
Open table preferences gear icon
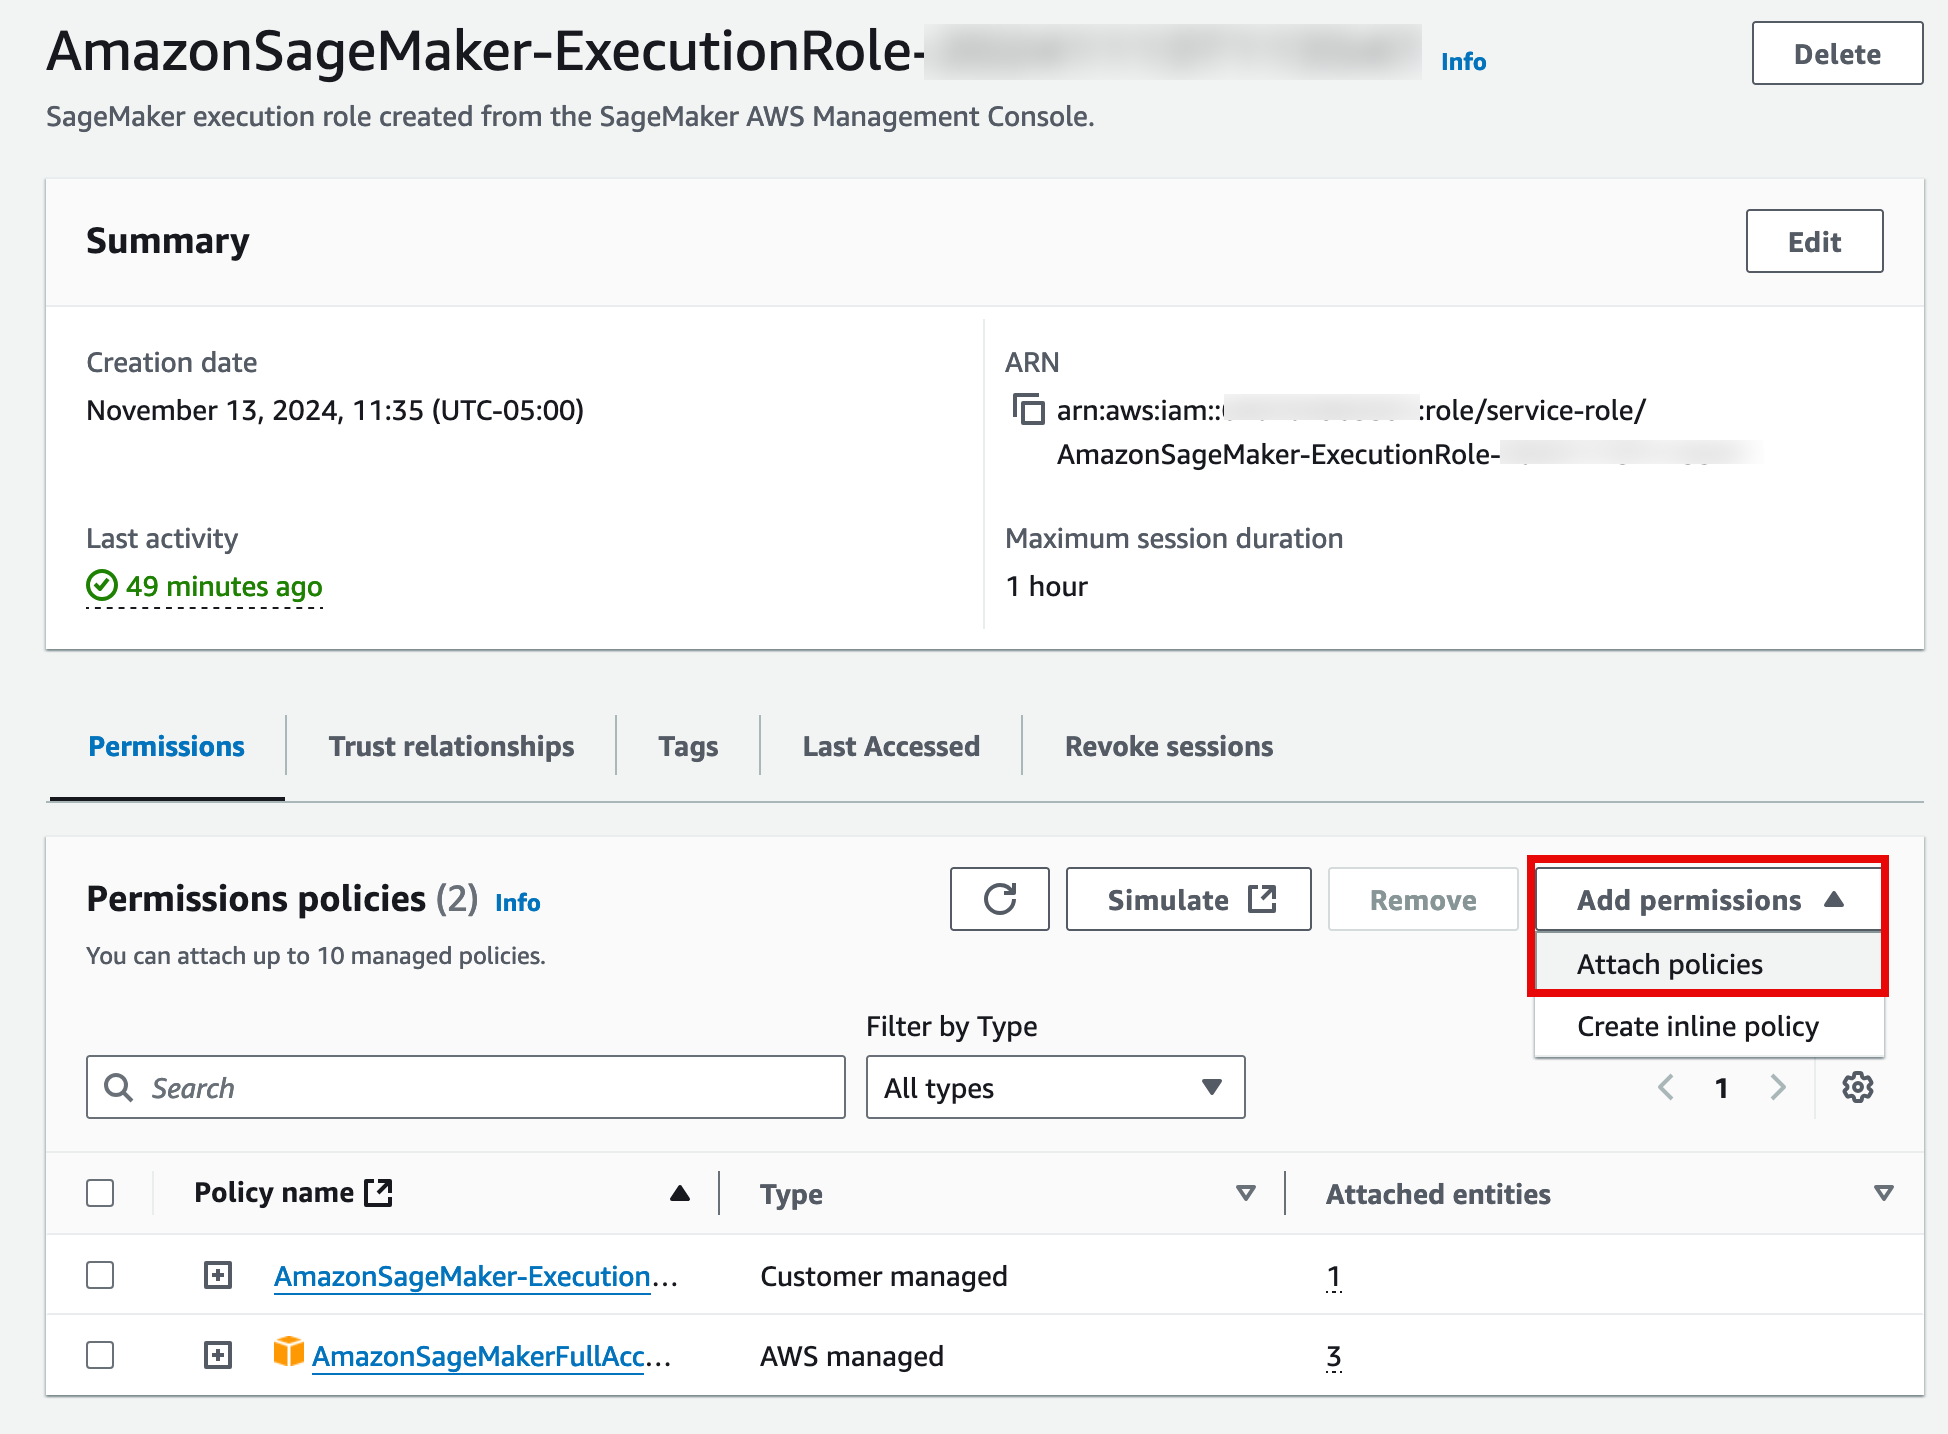(1857, 1087)
